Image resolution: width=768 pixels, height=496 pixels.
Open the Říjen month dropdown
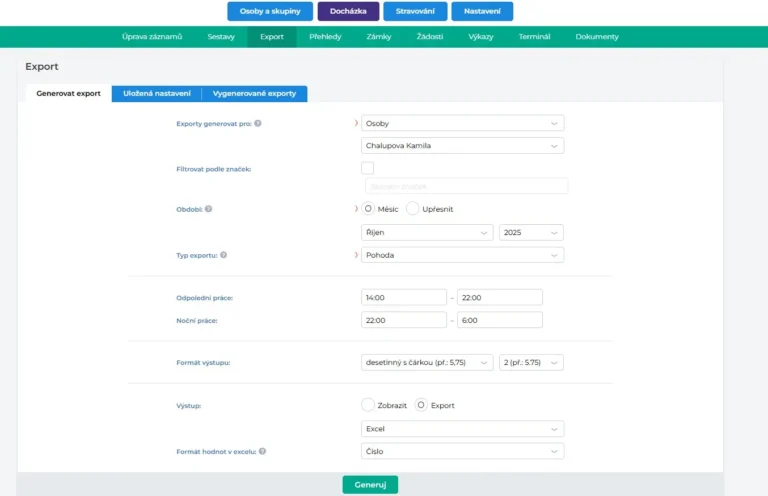pyautogui.click(x=426, y=232)
